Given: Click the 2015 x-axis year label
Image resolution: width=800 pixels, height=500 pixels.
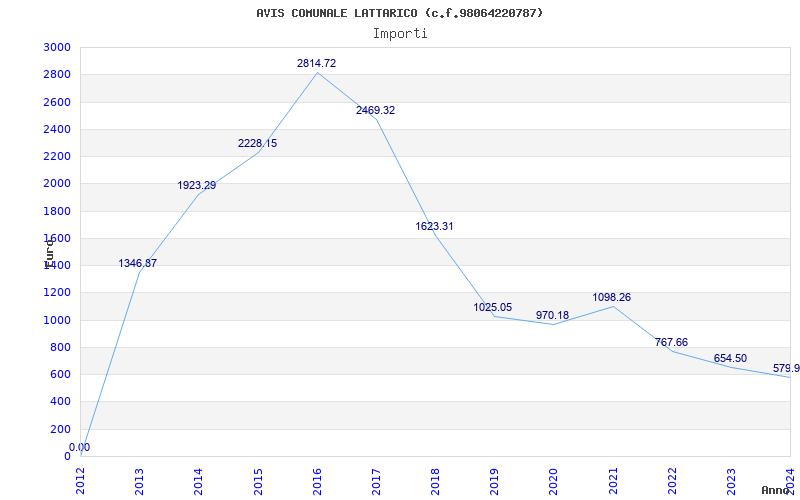Looking at the screenshot, I should (x=258, y=482).
